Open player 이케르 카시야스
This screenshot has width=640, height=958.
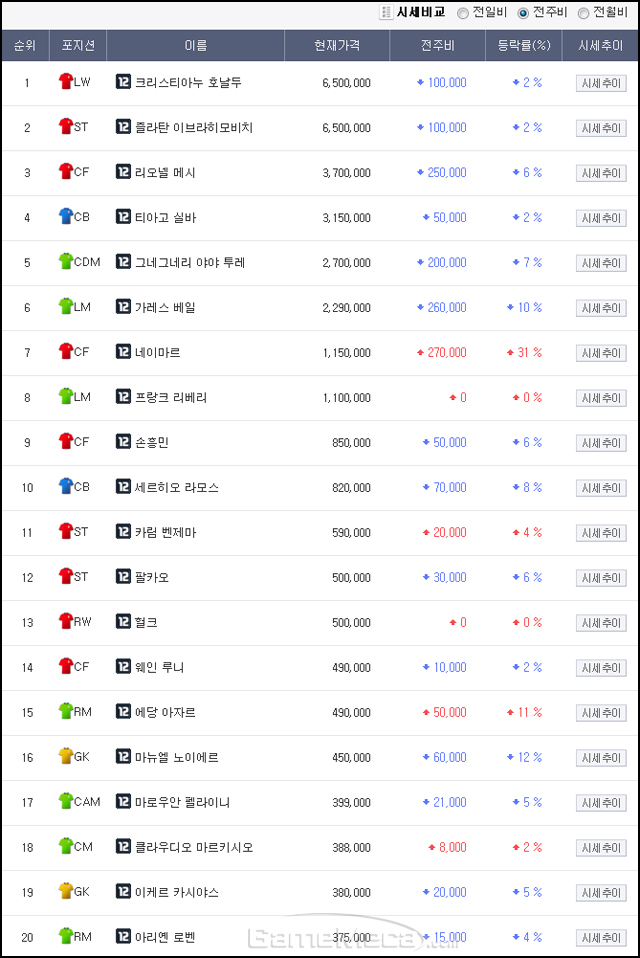(176, 892)
